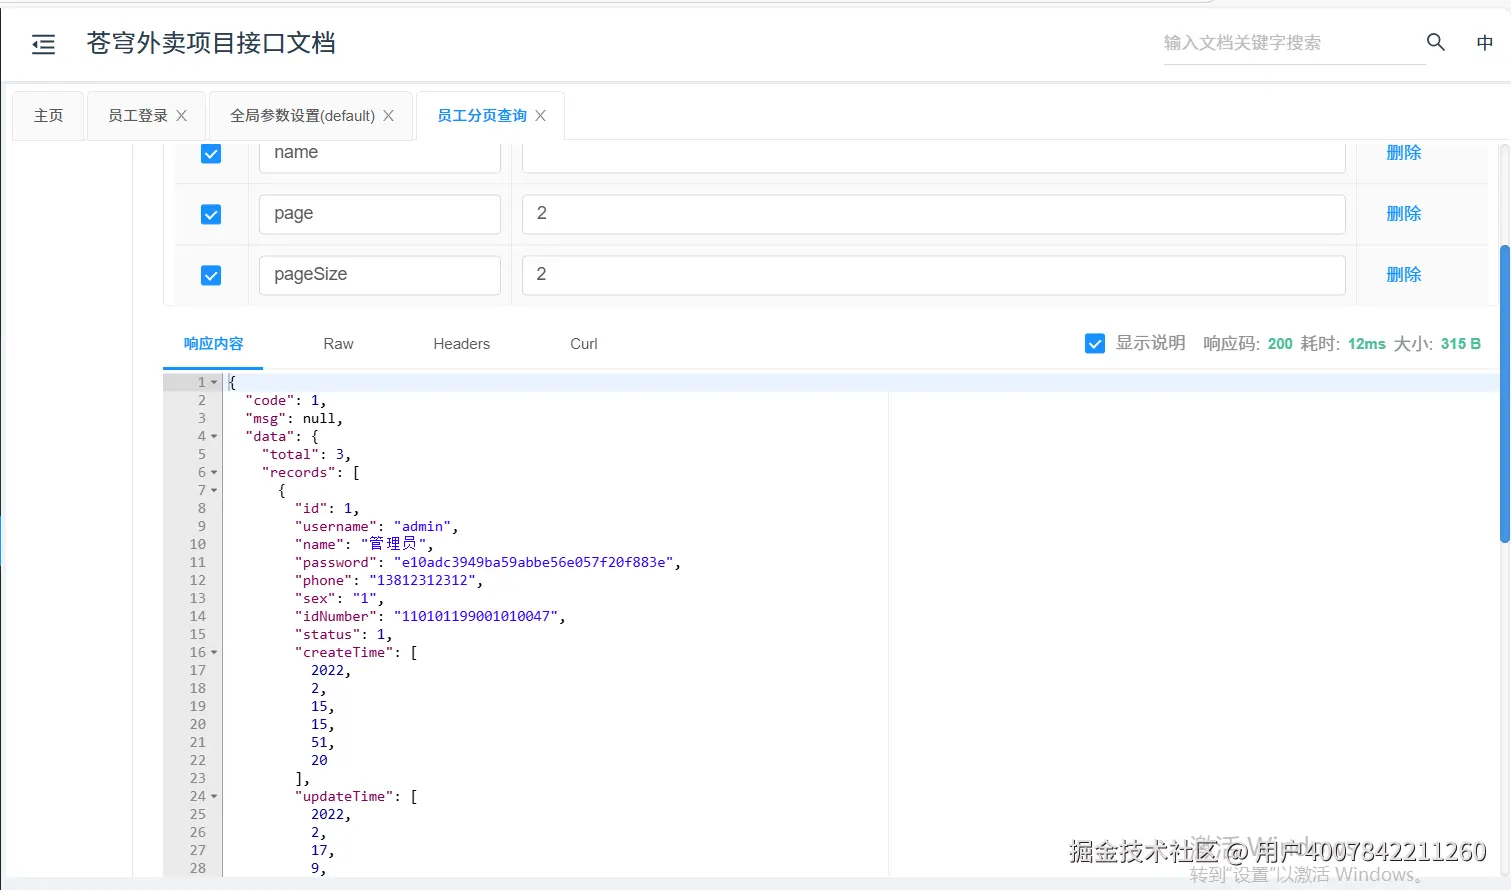Image resolution: width=1511 pixels, height=890 pixels.
Task: Collapse the sidebar menu icon
Action: coord(43,44)
